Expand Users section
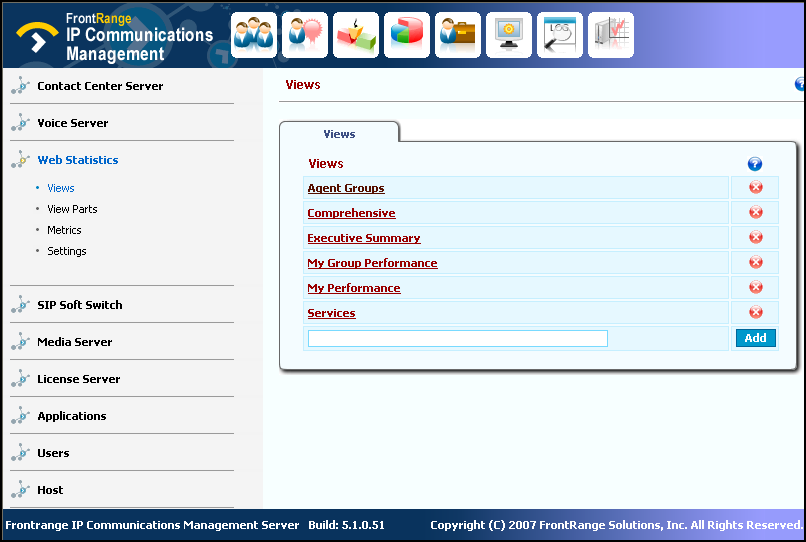The height and width of the screenshot is (542, 806). tap(53, 453)
